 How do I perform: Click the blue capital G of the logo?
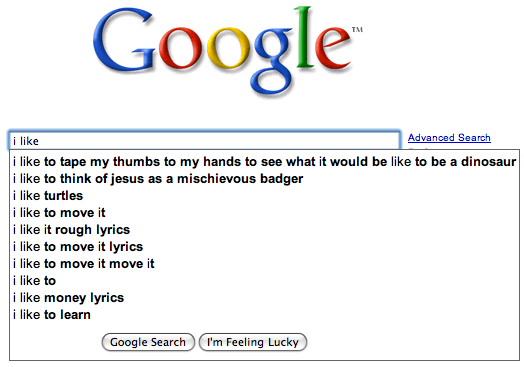(124, 40)
